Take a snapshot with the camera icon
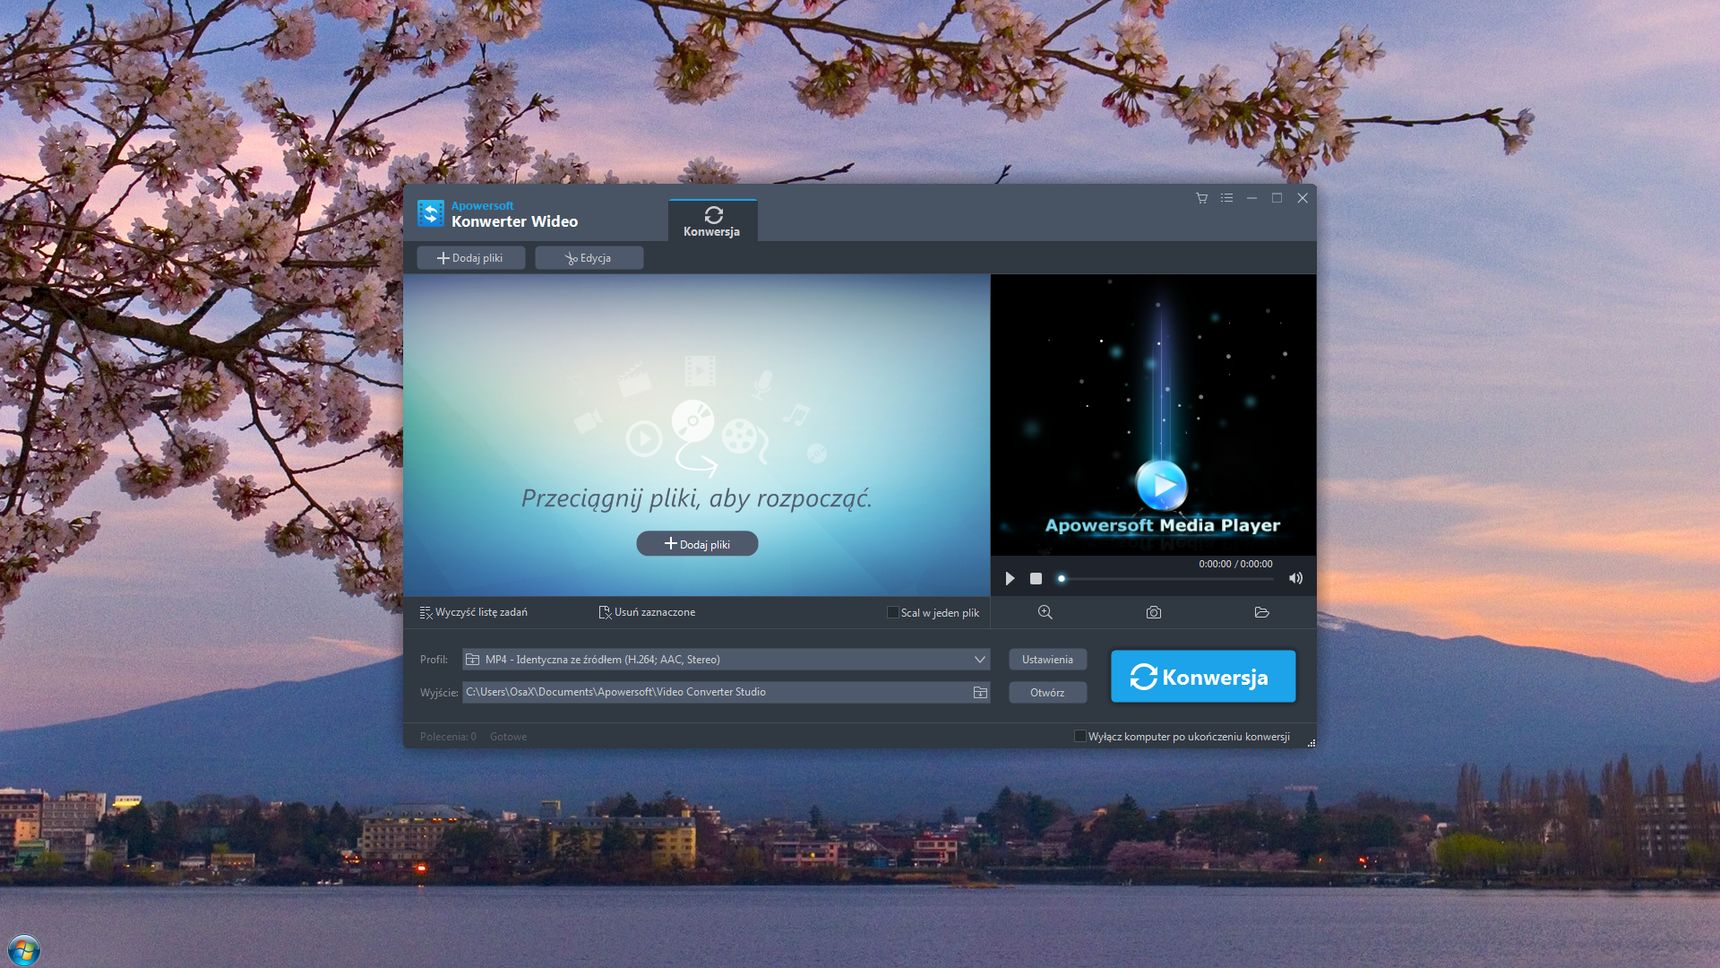Image resolution: width=1720 pixels, height=968 pixels. pos(1153,612)
